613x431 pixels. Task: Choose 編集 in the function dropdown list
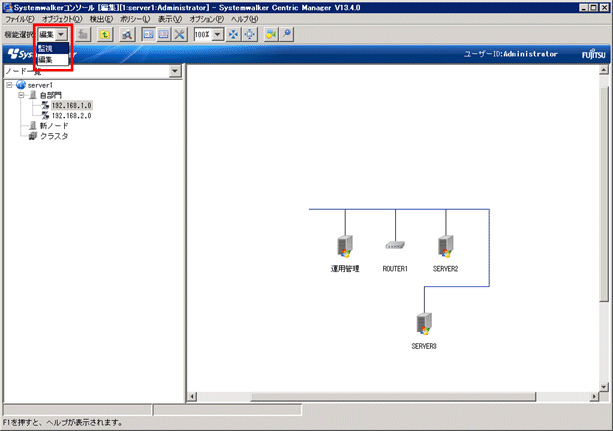tap(53, 59)
